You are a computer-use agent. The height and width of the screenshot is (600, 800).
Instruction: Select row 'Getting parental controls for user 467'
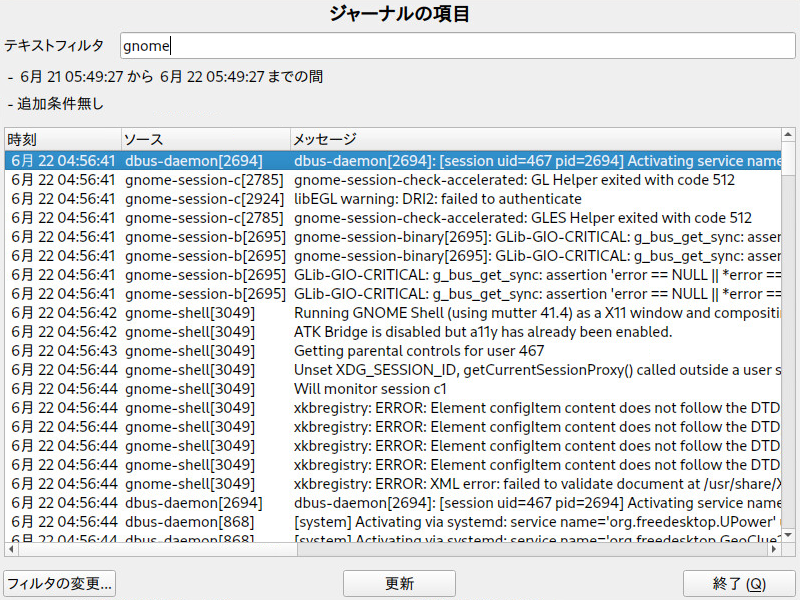393,351
